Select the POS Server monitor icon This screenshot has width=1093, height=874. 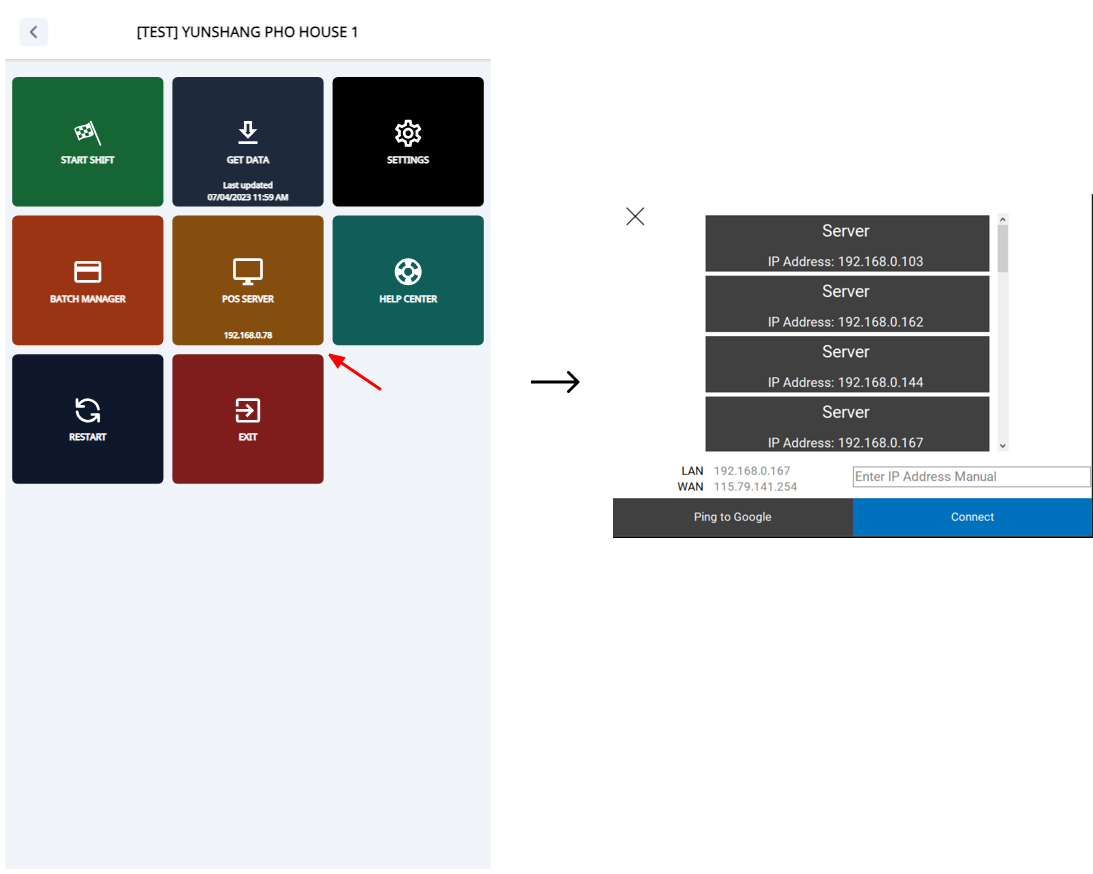pyautogui.click(x=248, y=271)
